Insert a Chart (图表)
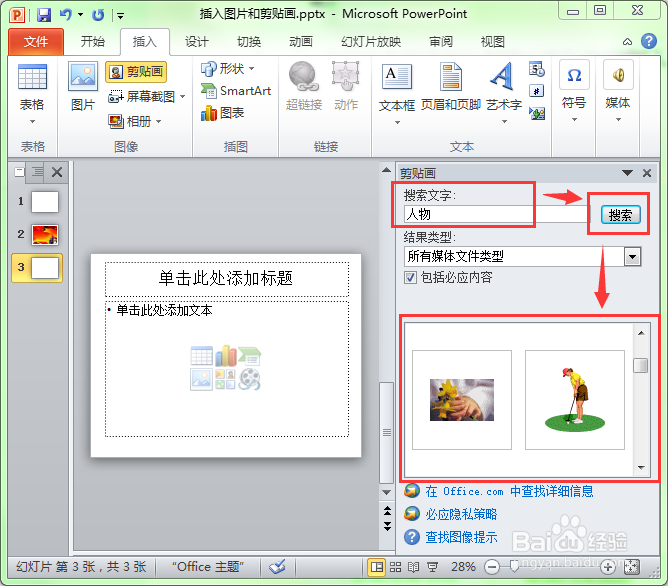The width and height of the screenshot is (668, 586). [x=222, y=113]
